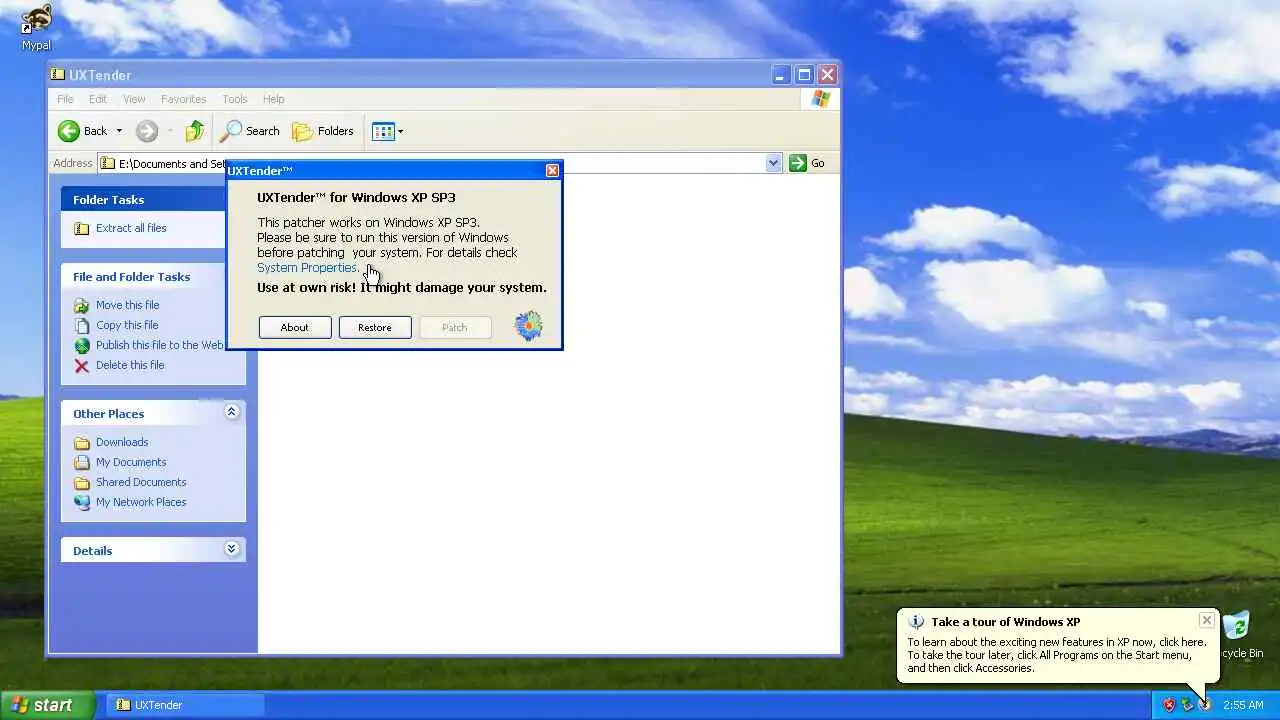Expand the Views dropdown arrow
Screen dimensions: 1280x720
tap(401, 131)
